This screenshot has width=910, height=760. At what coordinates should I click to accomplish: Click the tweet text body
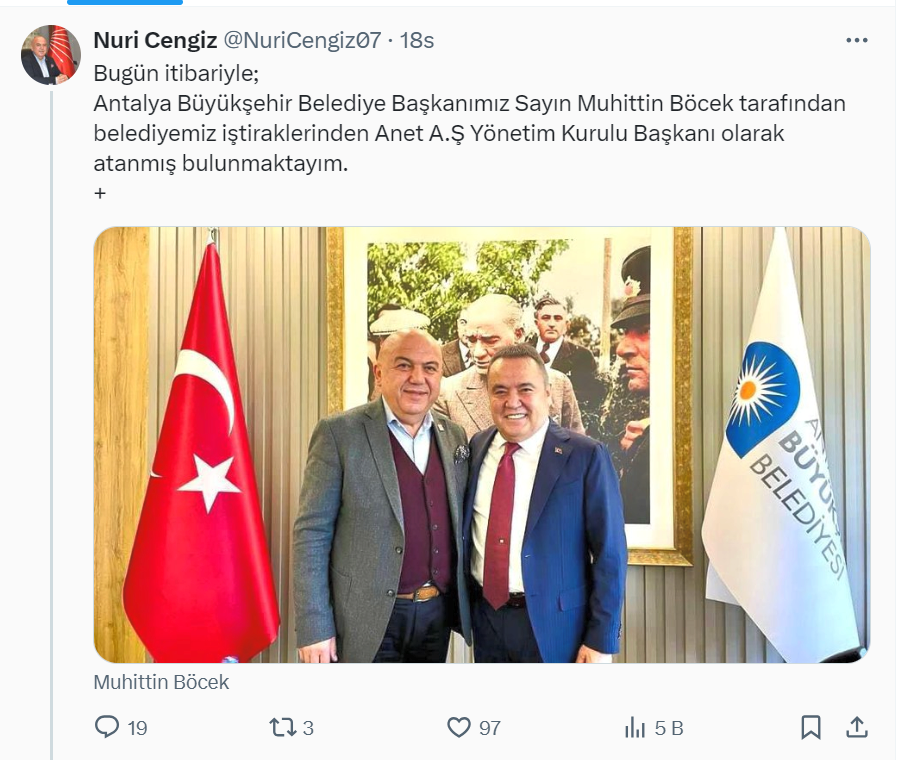[470, 118]
